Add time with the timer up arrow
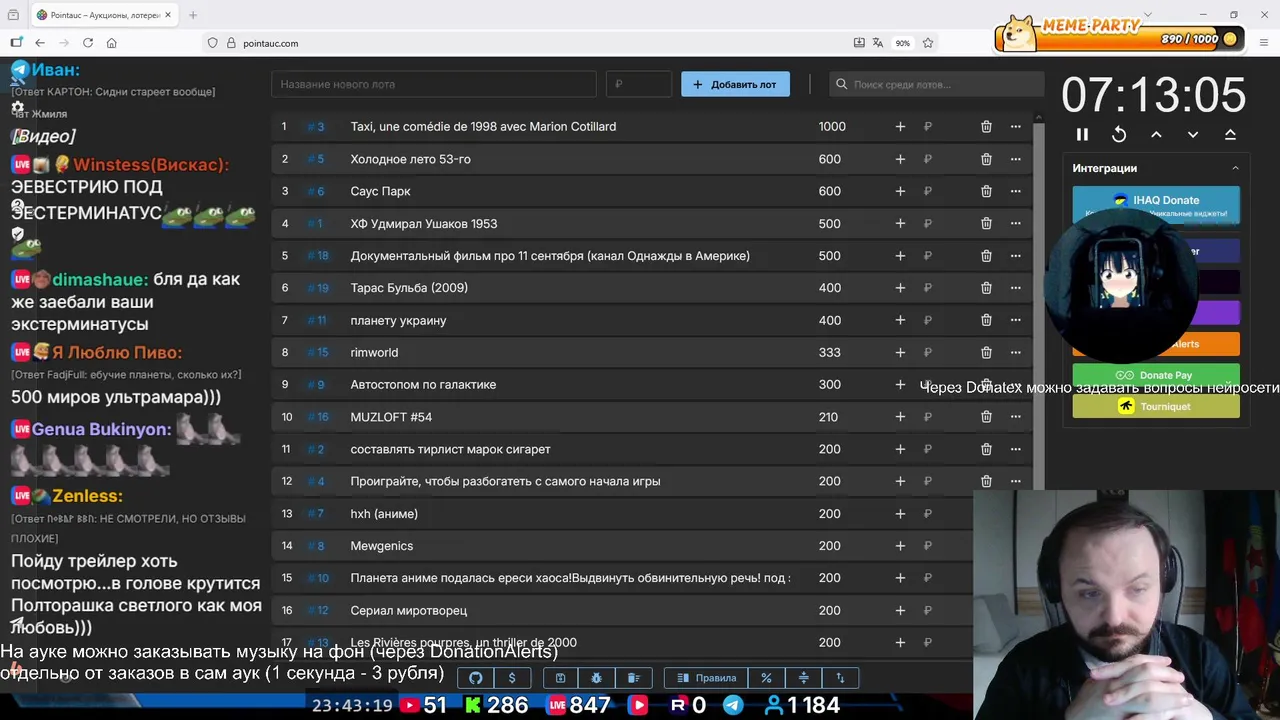The width and height of the screenshot is (1280, 720). pyautogui.click(x=1156, y=134)
